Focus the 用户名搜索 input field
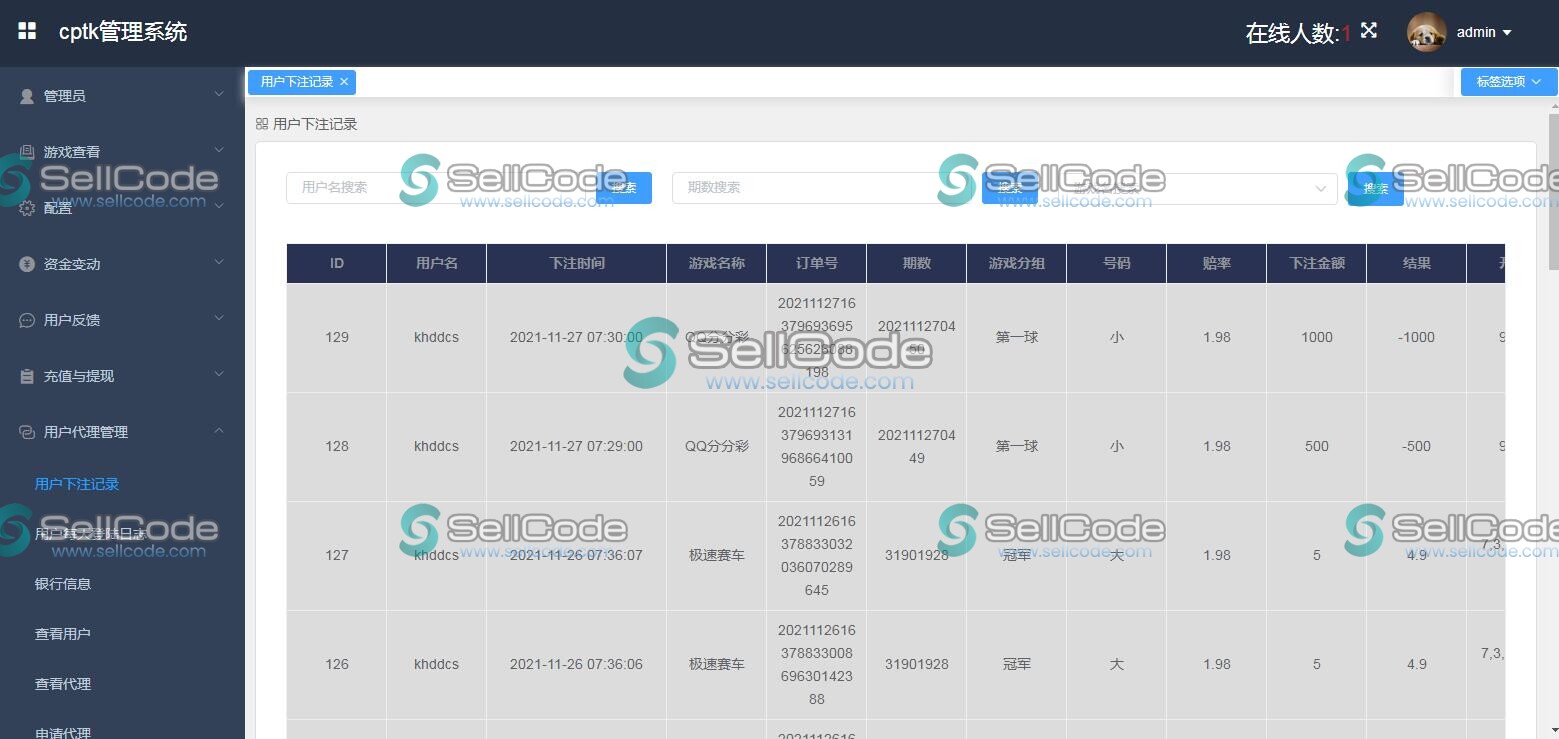 [x=441, y=187]
